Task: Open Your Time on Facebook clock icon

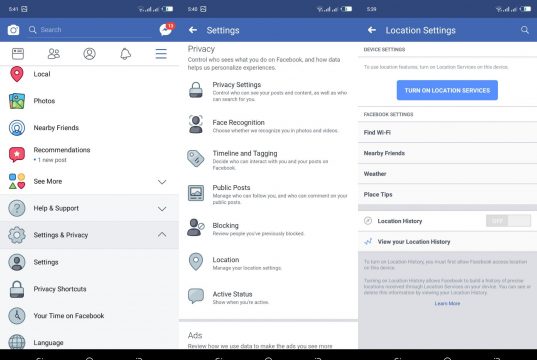Action: pos(17,316)
